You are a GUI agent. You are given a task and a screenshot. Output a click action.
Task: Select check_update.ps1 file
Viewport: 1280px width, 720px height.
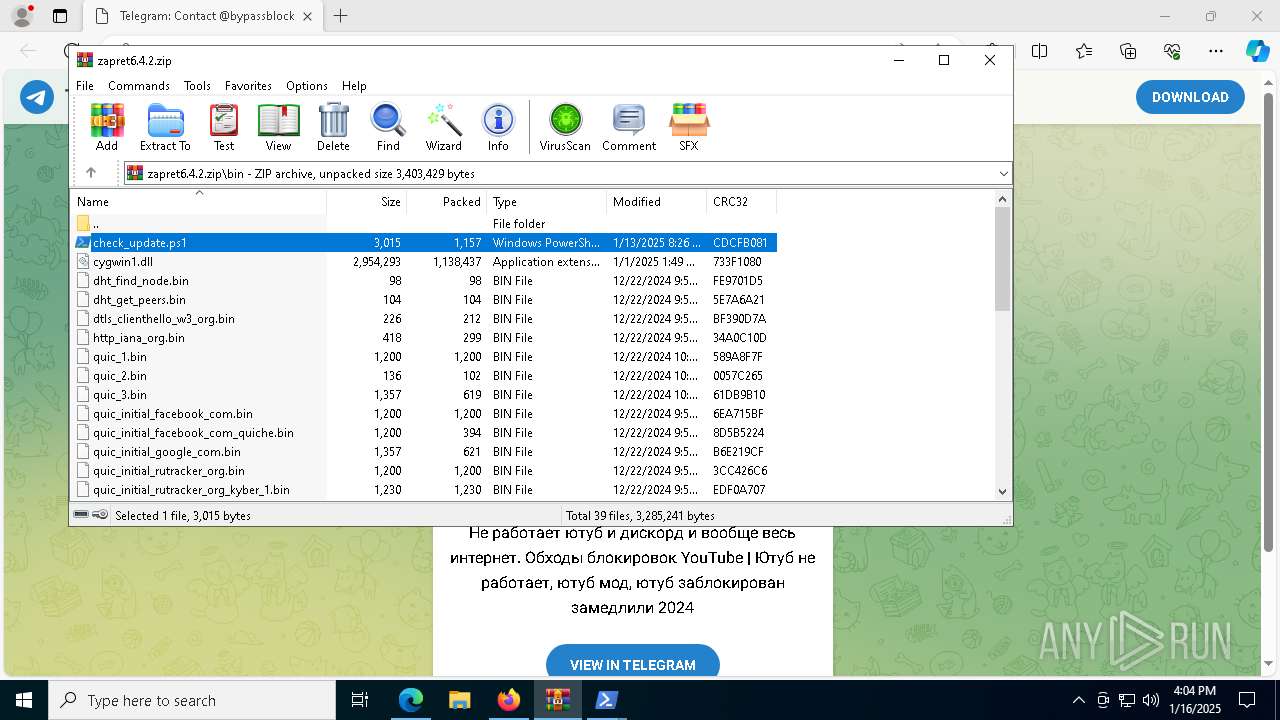tap(424, 243)
